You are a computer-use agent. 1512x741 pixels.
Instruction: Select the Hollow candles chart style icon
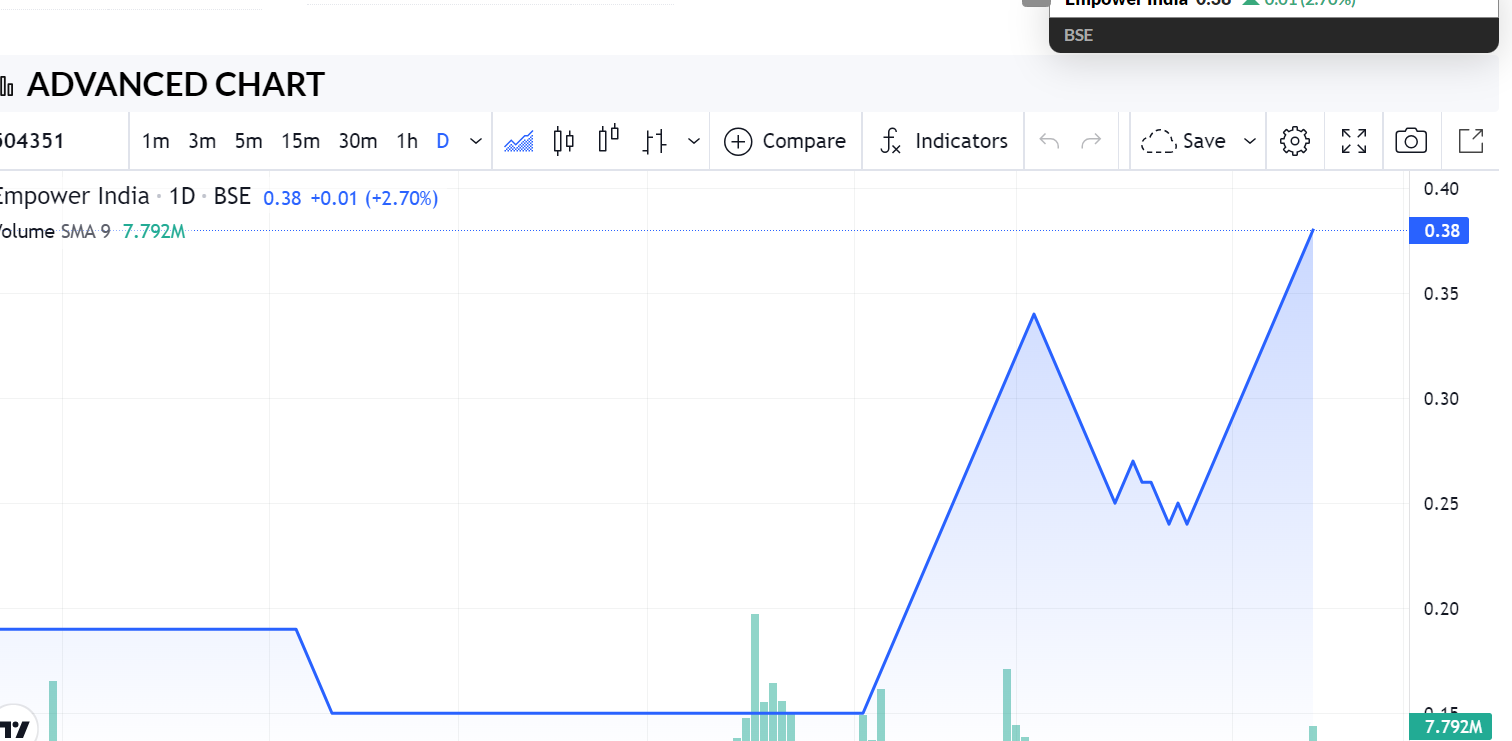(x=609, y=141)
